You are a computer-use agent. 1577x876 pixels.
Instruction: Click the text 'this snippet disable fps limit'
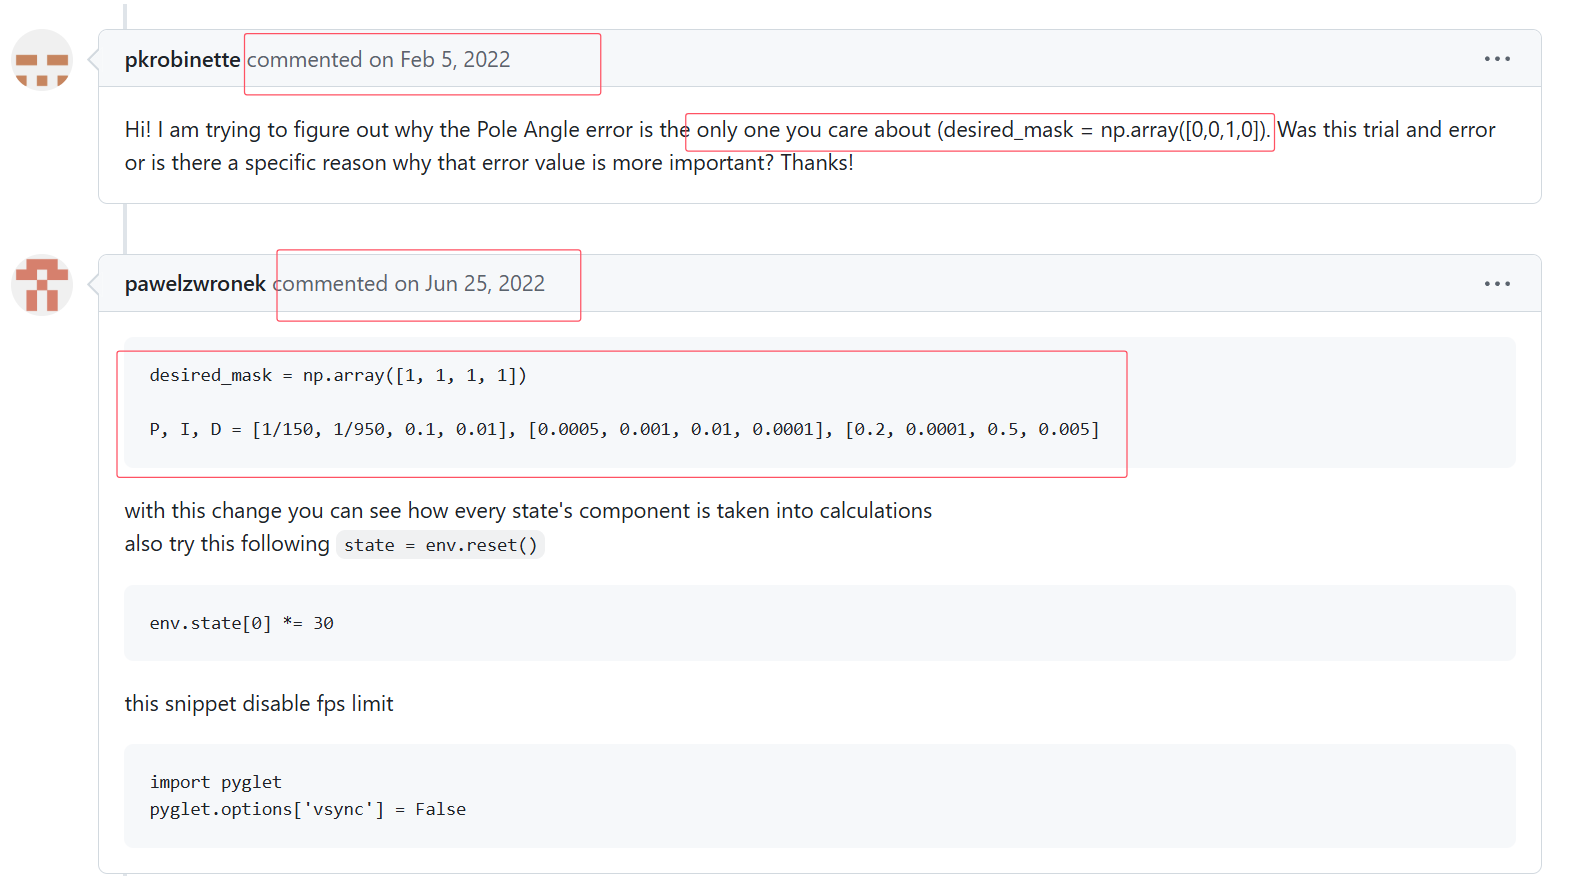tap(259, 704)
